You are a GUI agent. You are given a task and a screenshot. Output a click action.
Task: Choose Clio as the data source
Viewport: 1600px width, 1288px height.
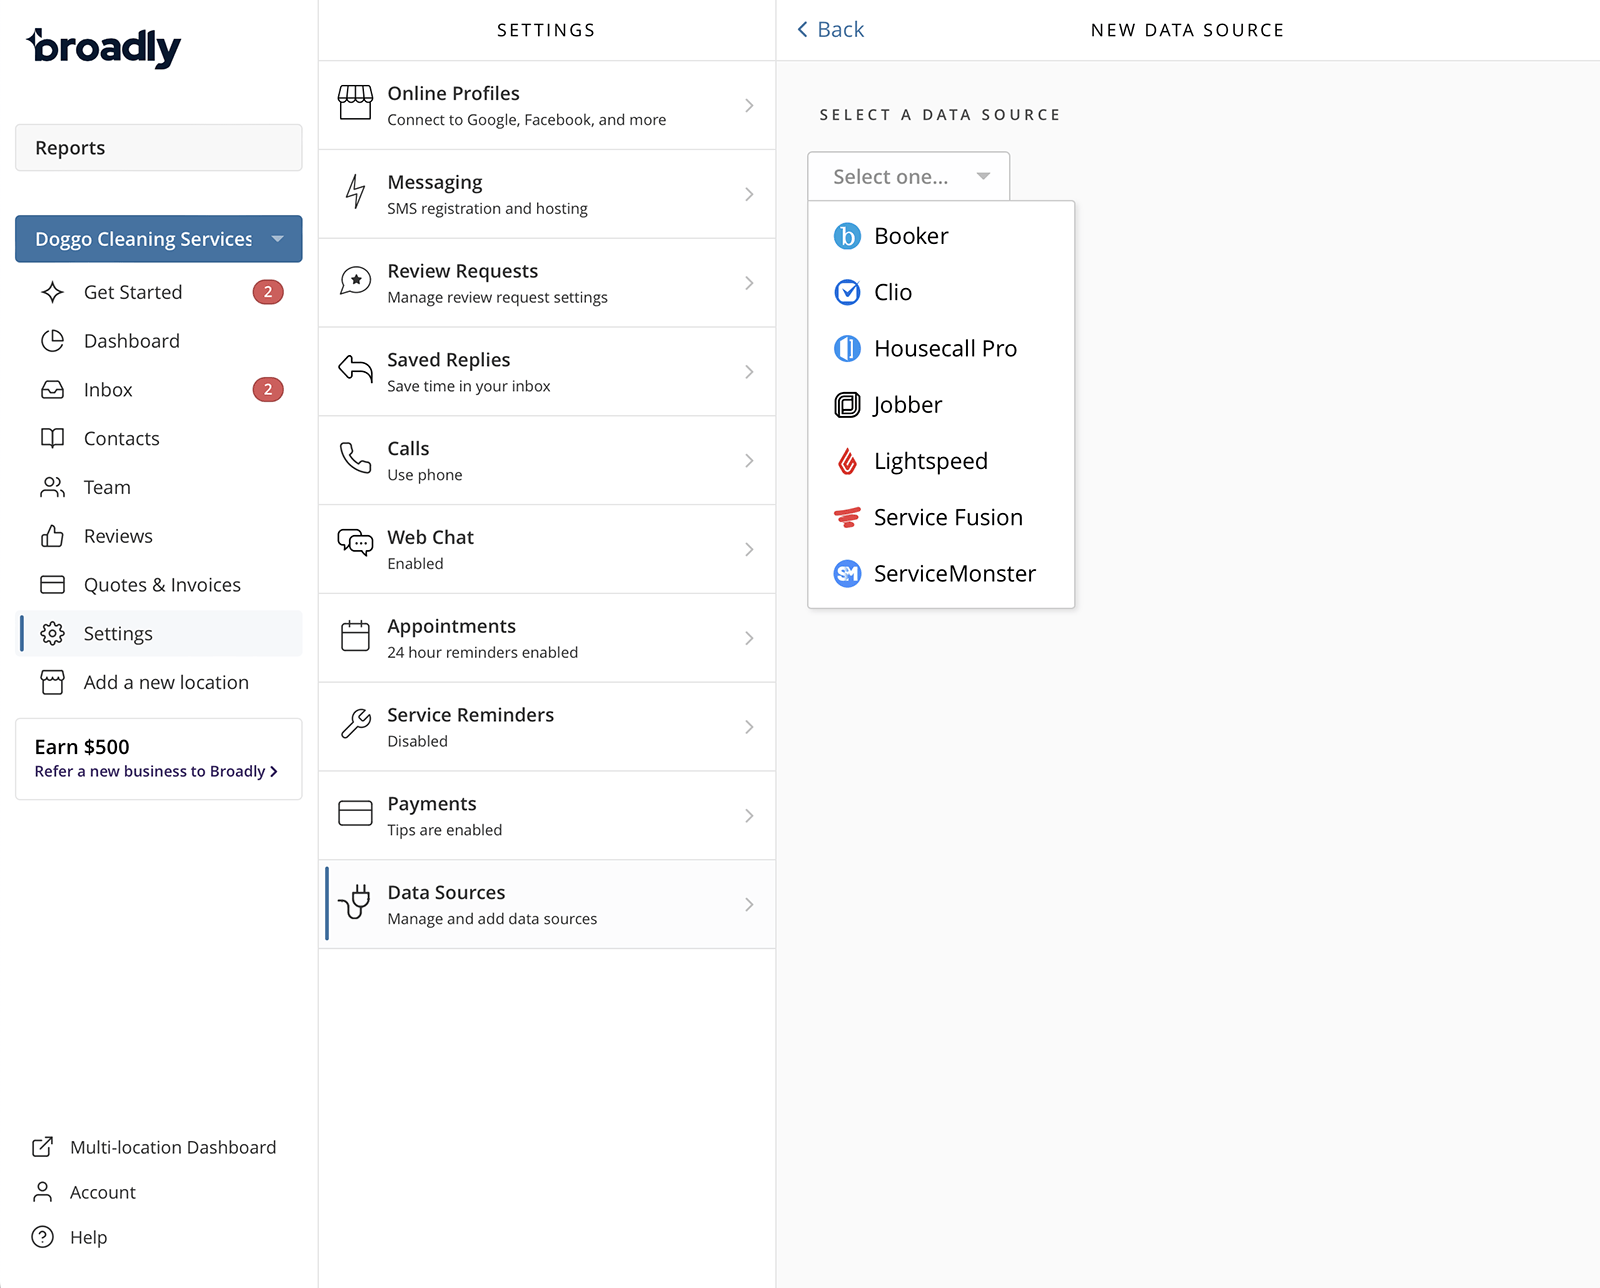click(941, 292)
